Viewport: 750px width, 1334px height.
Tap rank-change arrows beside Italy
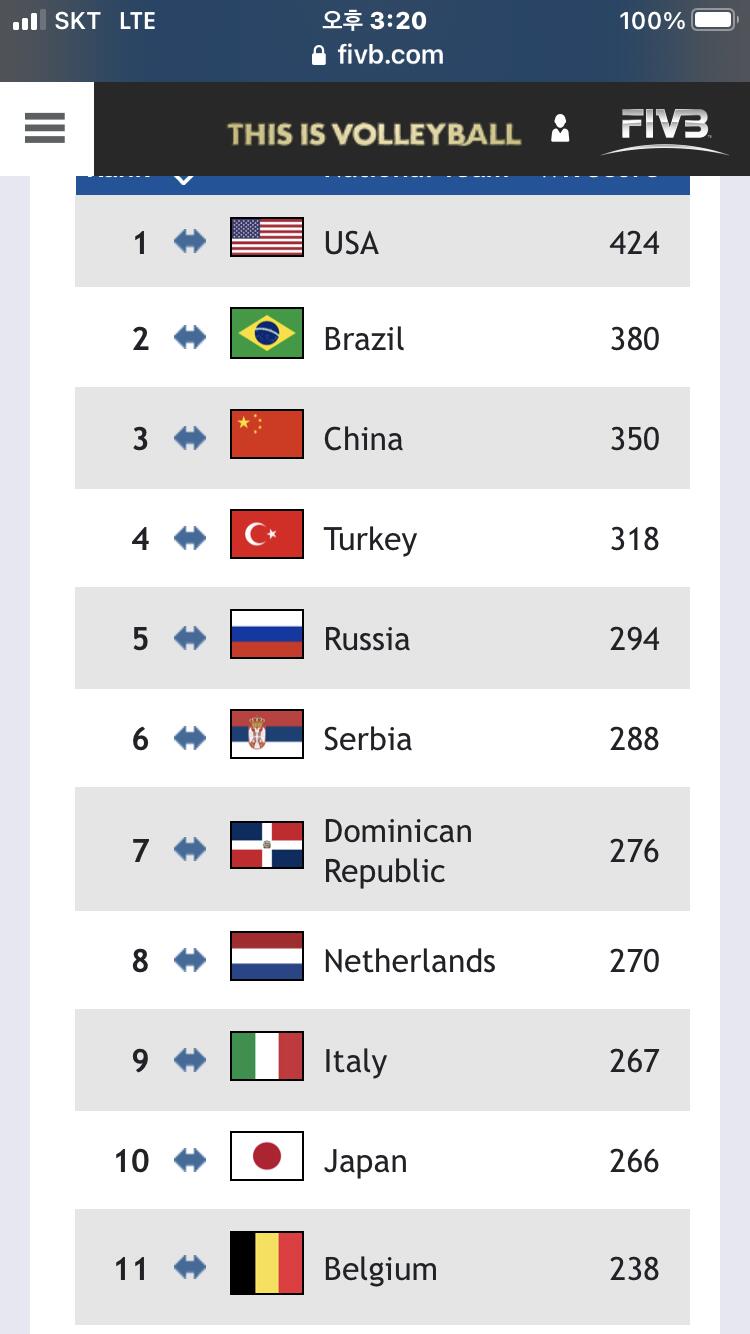point(190,1060)
